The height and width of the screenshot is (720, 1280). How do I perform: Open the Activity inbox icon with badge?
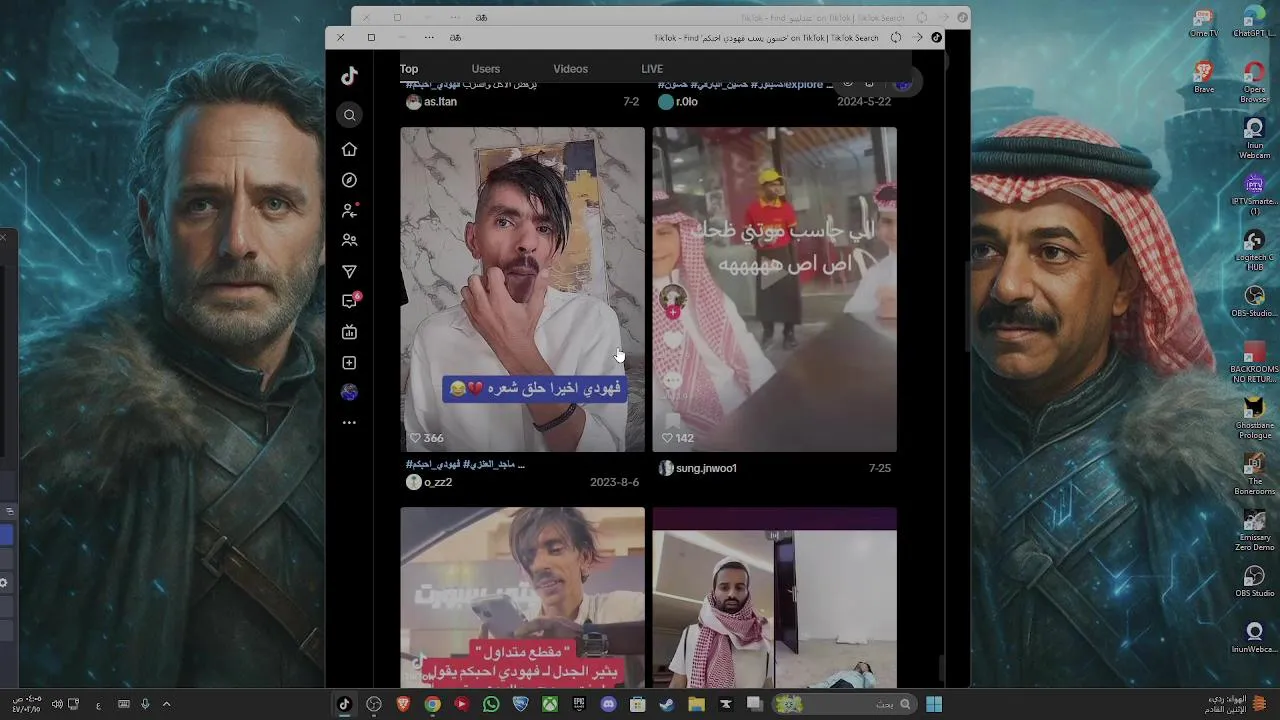pyautogui.click(x=350, y=301)
